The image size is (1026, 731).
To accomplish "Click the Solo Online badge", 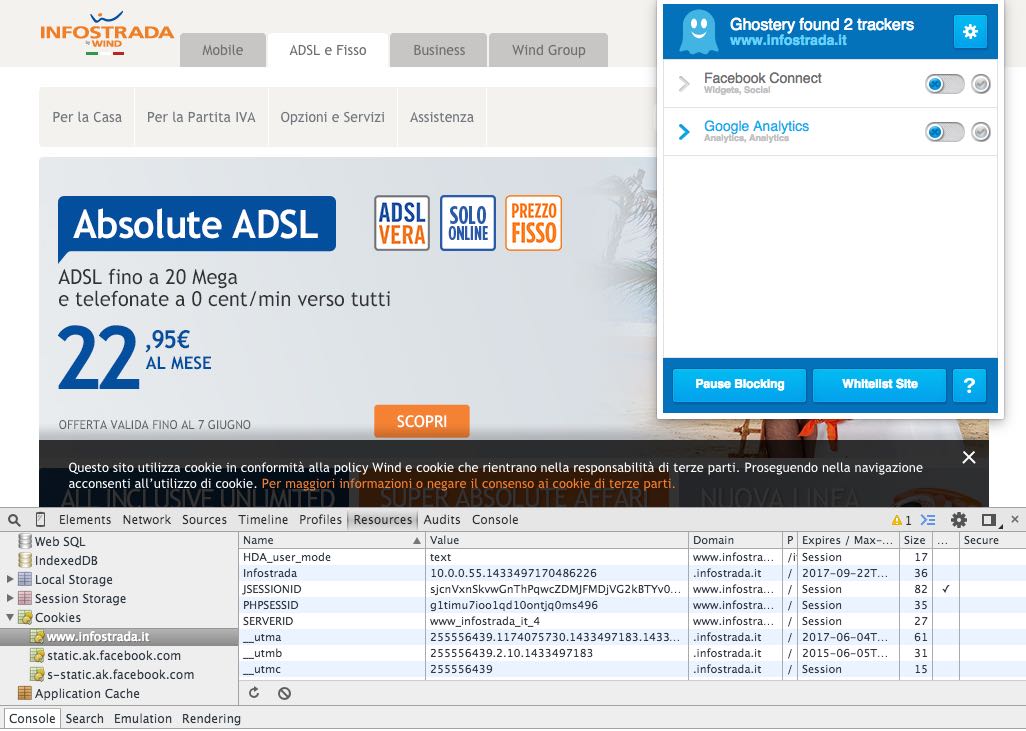I will point(468,223).
